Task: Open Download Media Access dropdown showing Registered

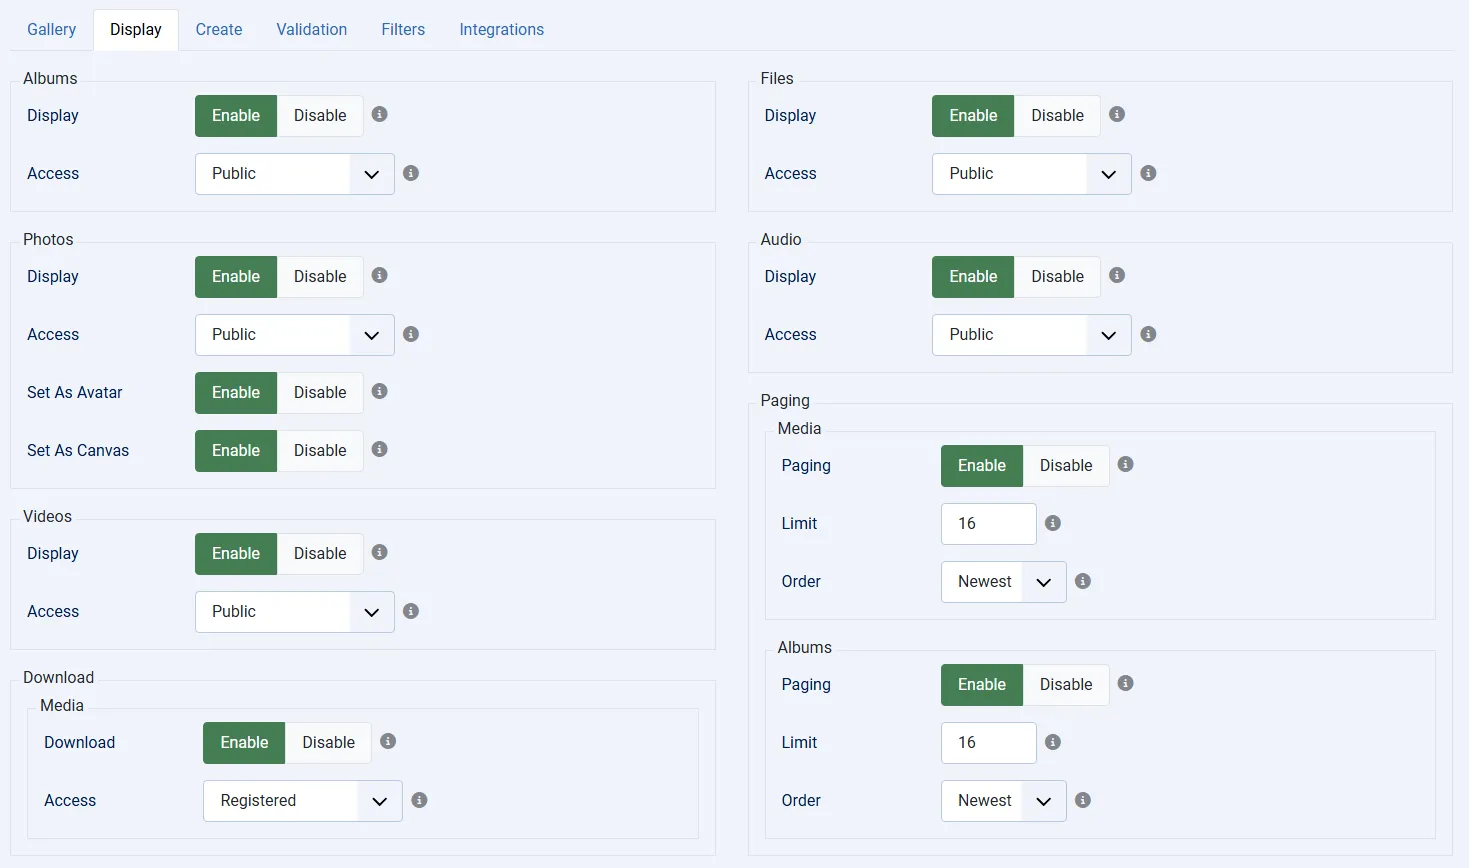Action: tap(302, 801)
